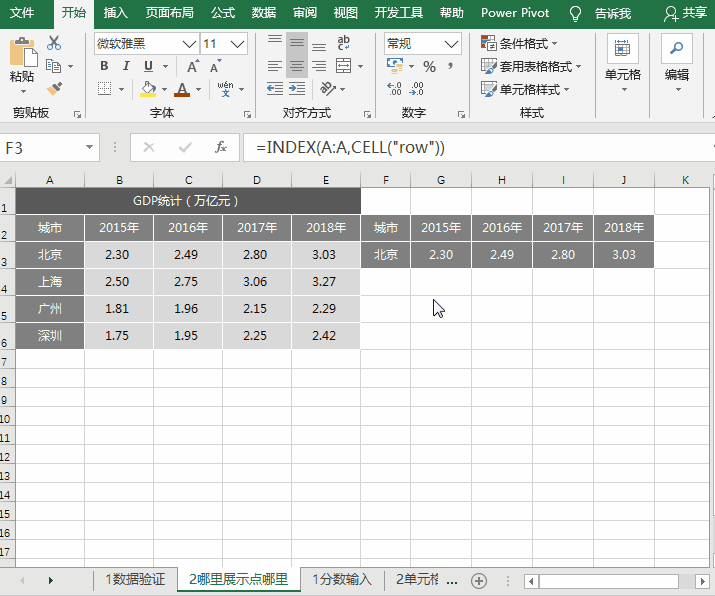The image size is (715, 596).
Task: Open 套用表格格式 table formats
Action: 531,66
